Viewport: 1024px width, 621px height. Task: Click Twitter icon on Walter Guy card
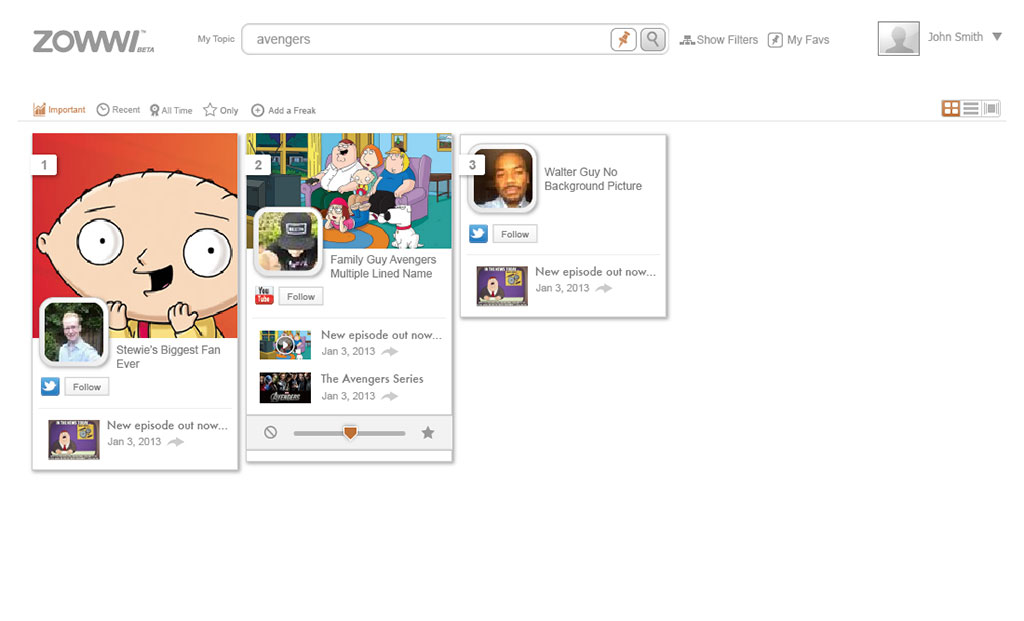coord(478,234)
